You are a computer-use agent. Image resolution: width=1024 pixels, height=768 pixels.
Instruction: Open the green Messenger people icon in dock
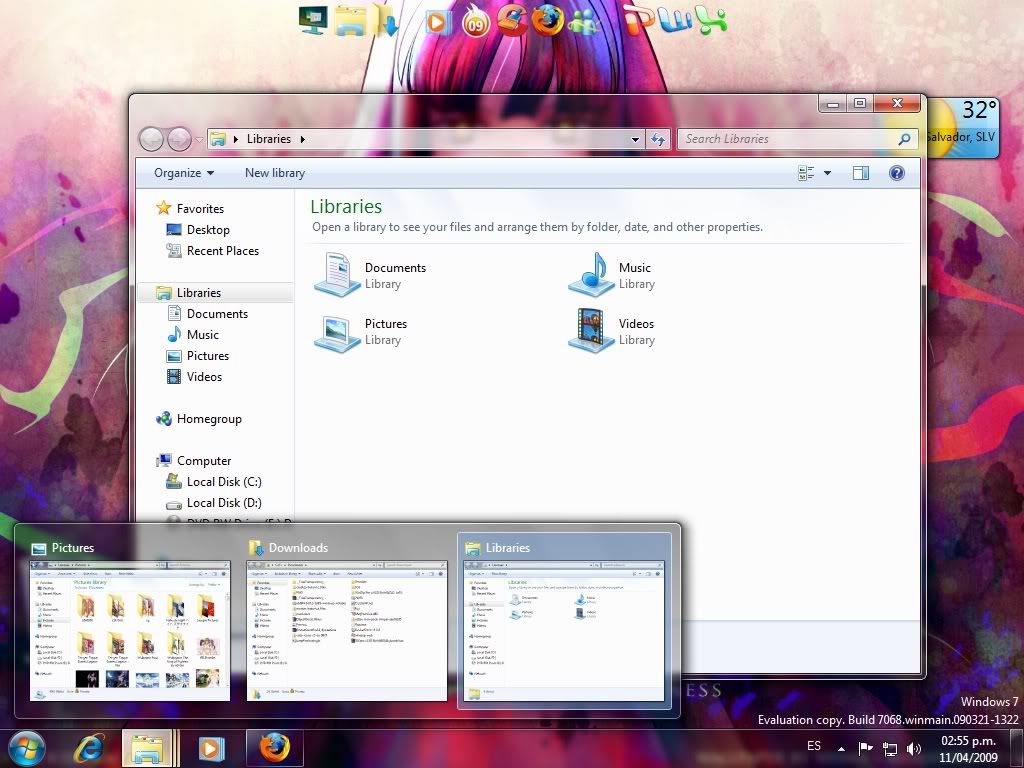(584, 22)
